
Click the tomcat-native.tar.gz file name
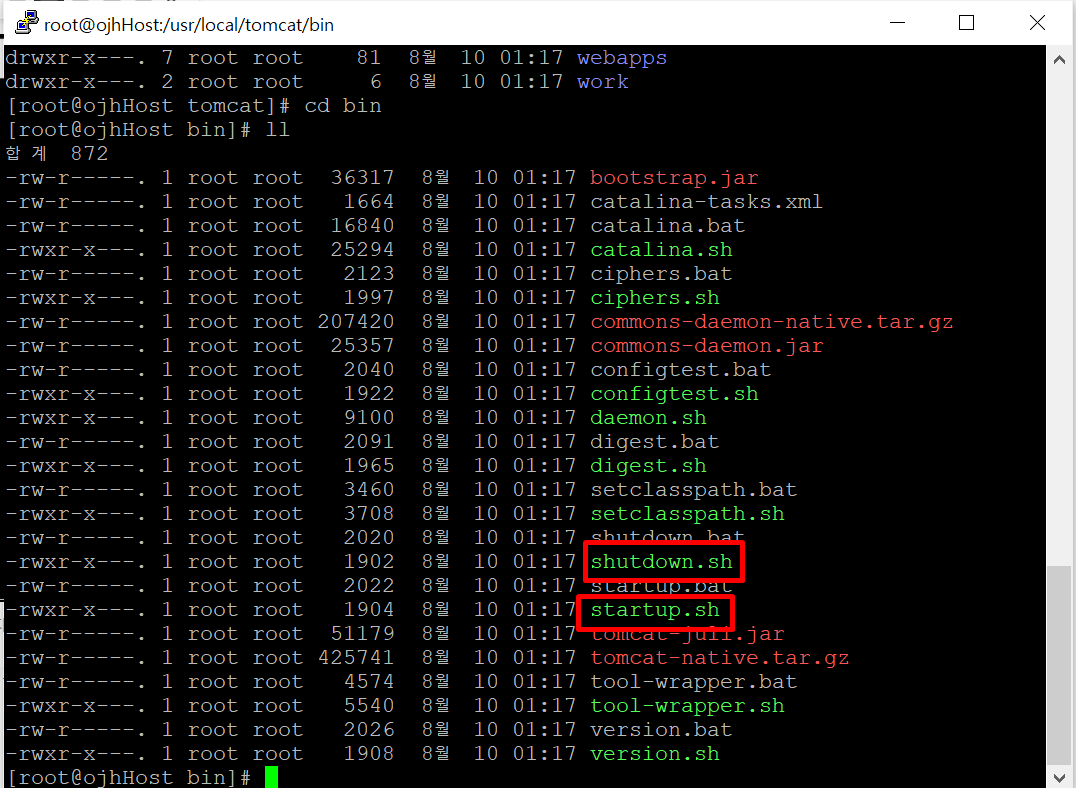pos(719,658)
